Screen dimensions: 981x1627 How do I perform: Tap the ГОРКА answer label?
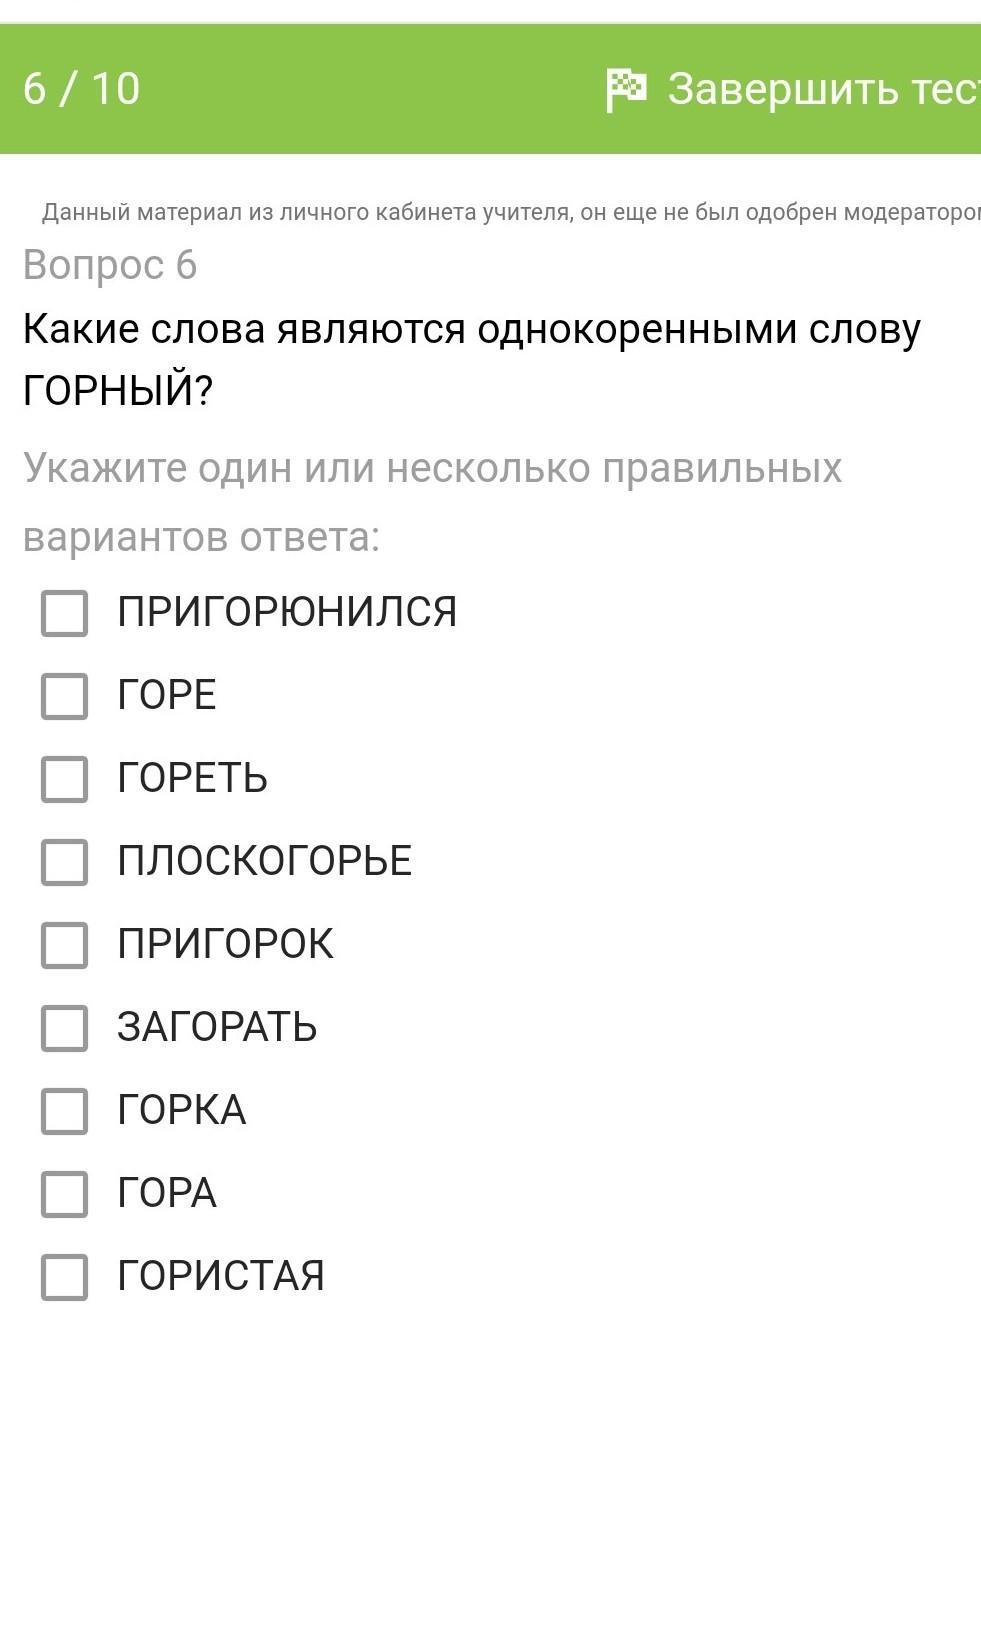point(181,1110)
